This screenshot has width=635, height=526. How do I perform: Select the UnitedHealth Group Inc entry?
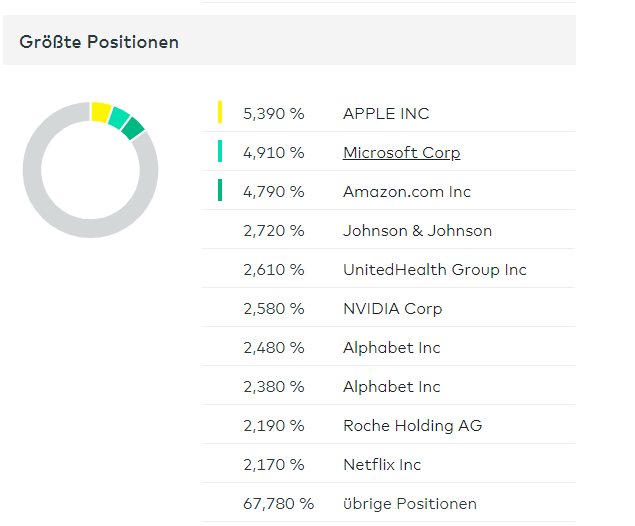coord(434,270)
